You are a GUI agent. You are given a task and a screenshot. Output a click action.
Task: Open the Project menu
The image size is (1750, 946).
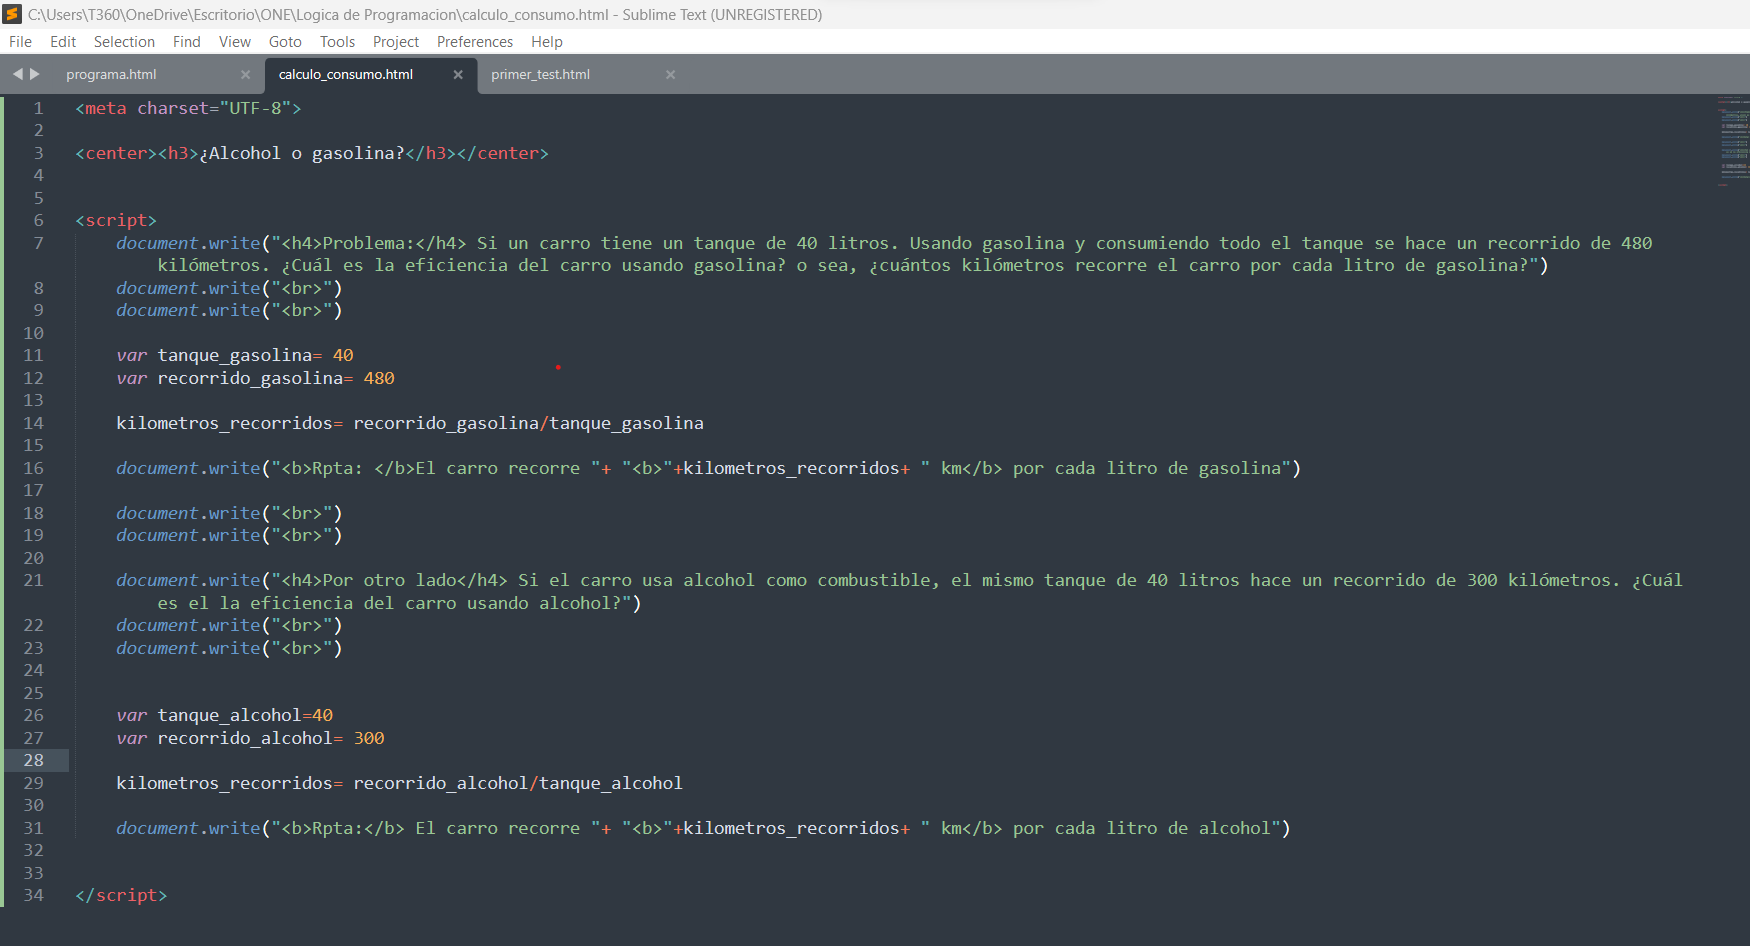coord(396,42)
